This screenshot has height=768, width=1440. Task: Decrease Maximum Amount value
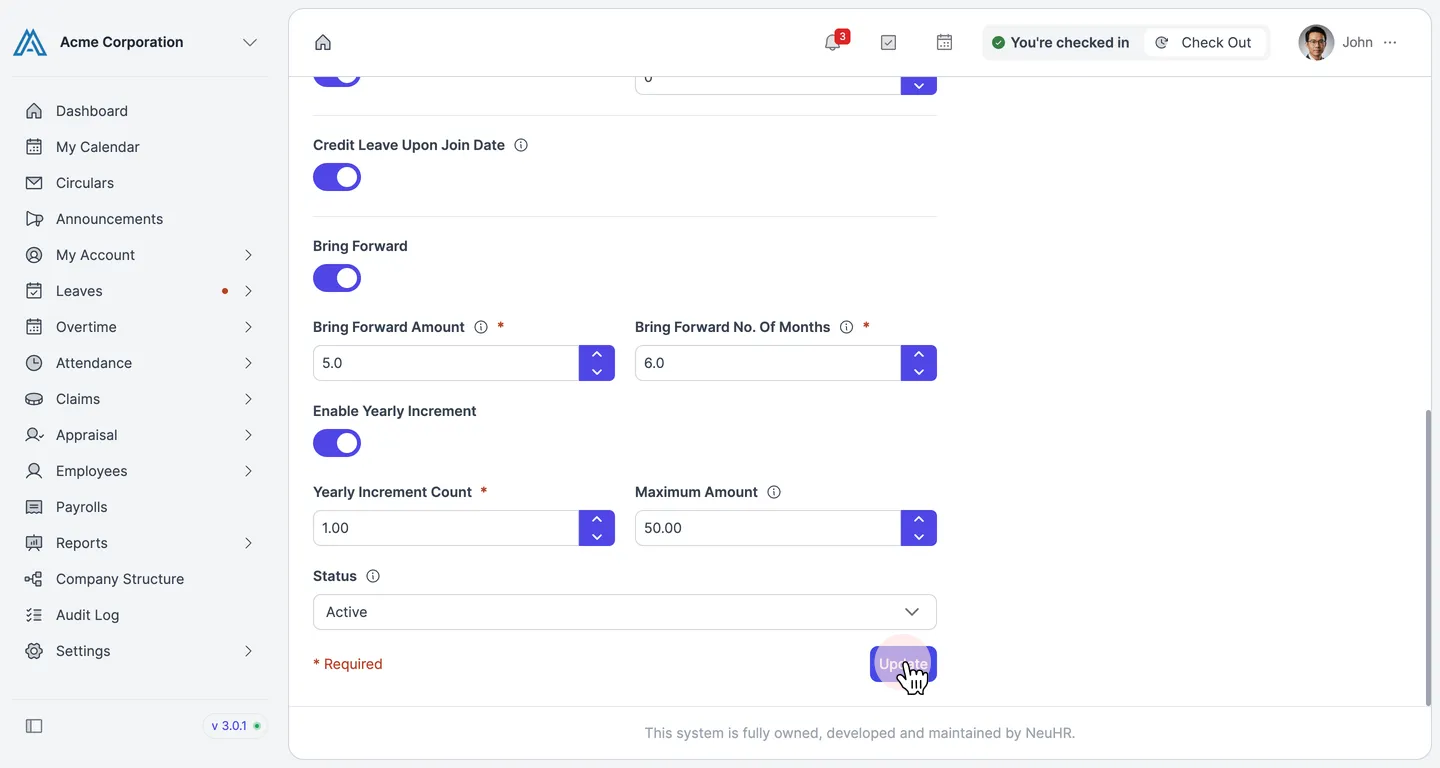click(x=919, y=537)
